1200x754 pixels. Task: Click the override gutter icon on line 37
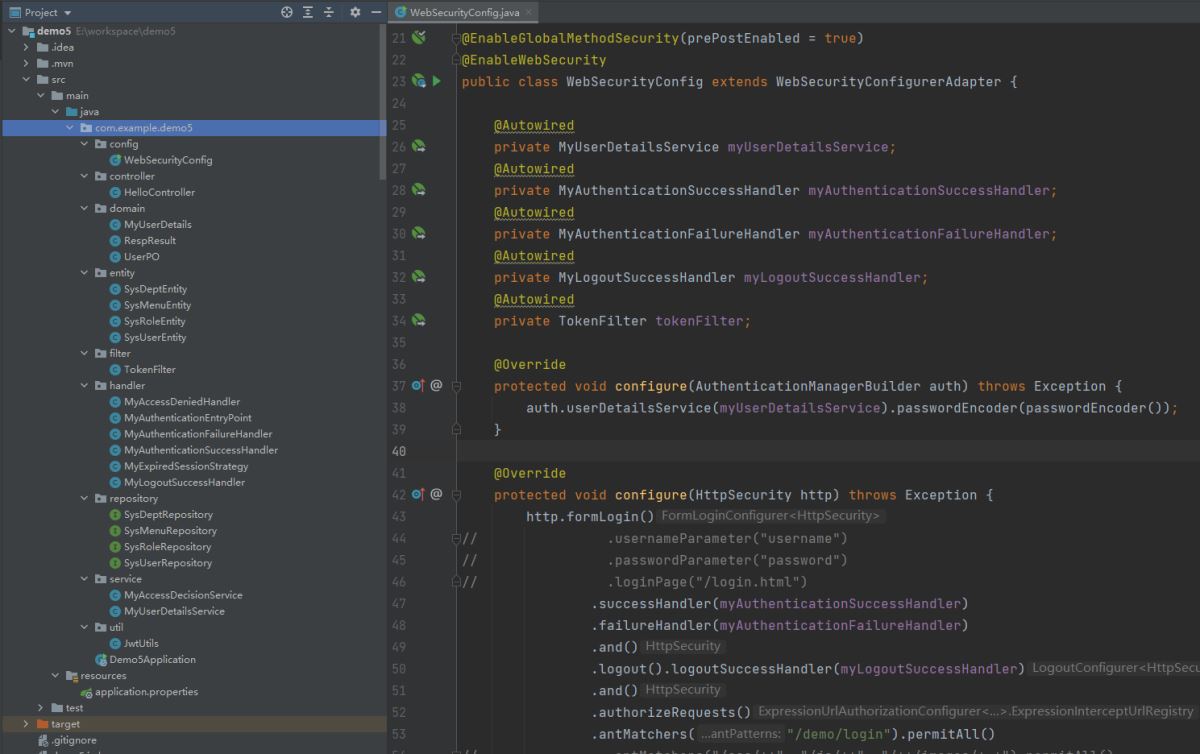coord(419,386)
